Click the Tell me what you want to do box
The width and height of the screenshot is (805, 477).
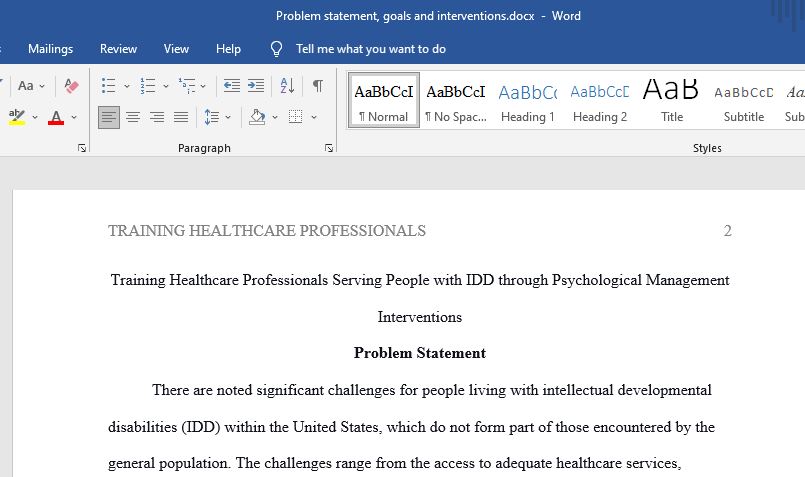pyautogui.click(x=371, y=49)
